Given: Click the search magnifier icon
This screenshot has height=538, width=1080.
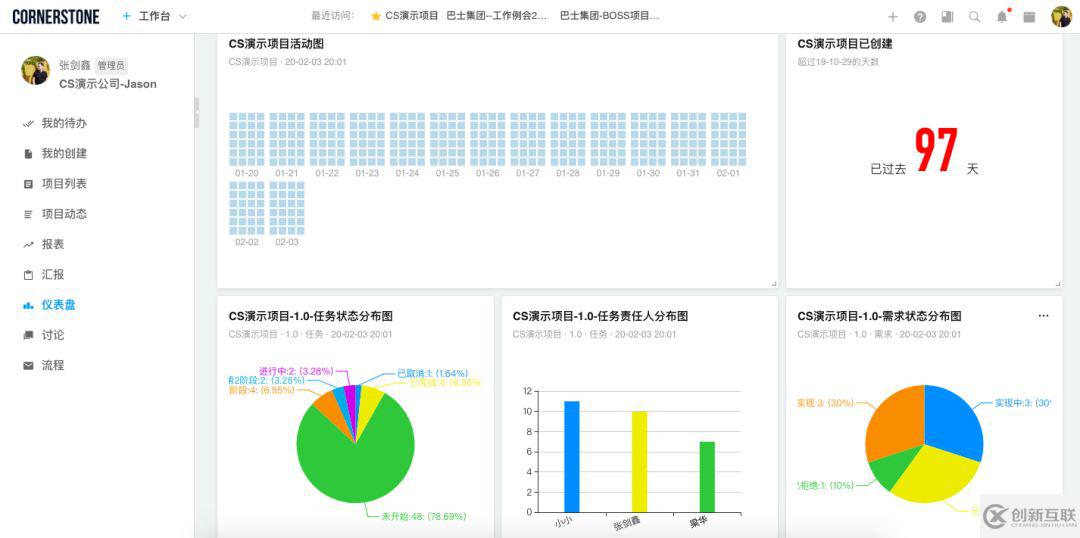Looking at the screenshot, I should [975, 17].
